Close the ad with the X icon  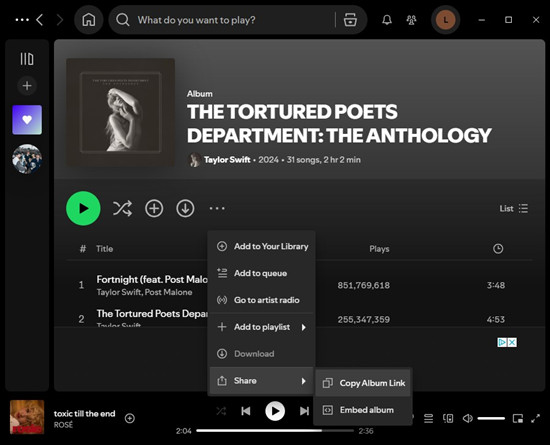point(512,342)
